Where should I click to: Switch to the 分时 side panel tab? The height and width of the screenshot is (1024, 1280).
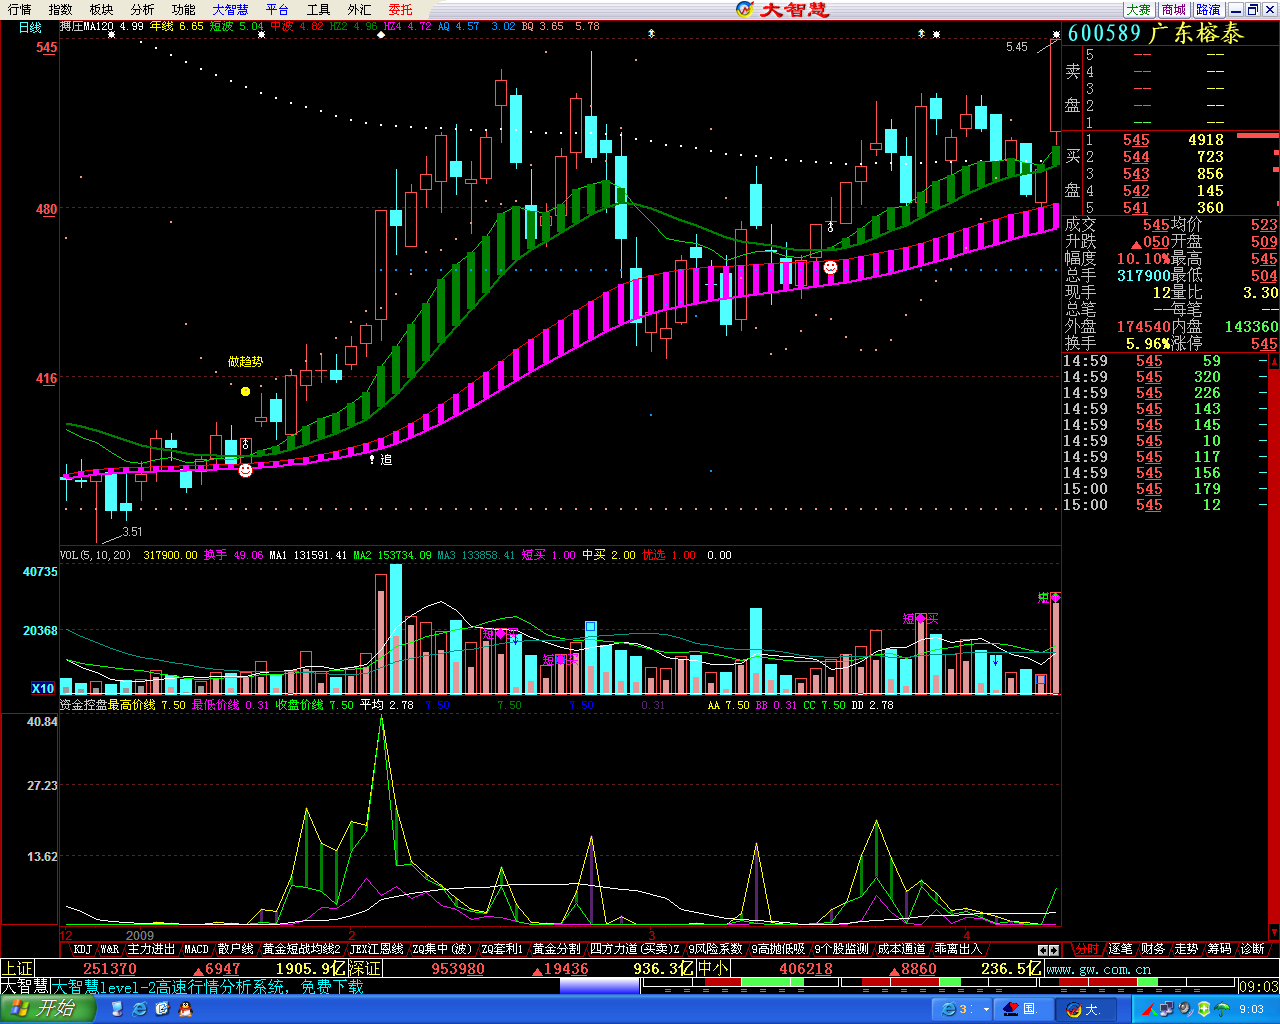(x=1088, y=949)
